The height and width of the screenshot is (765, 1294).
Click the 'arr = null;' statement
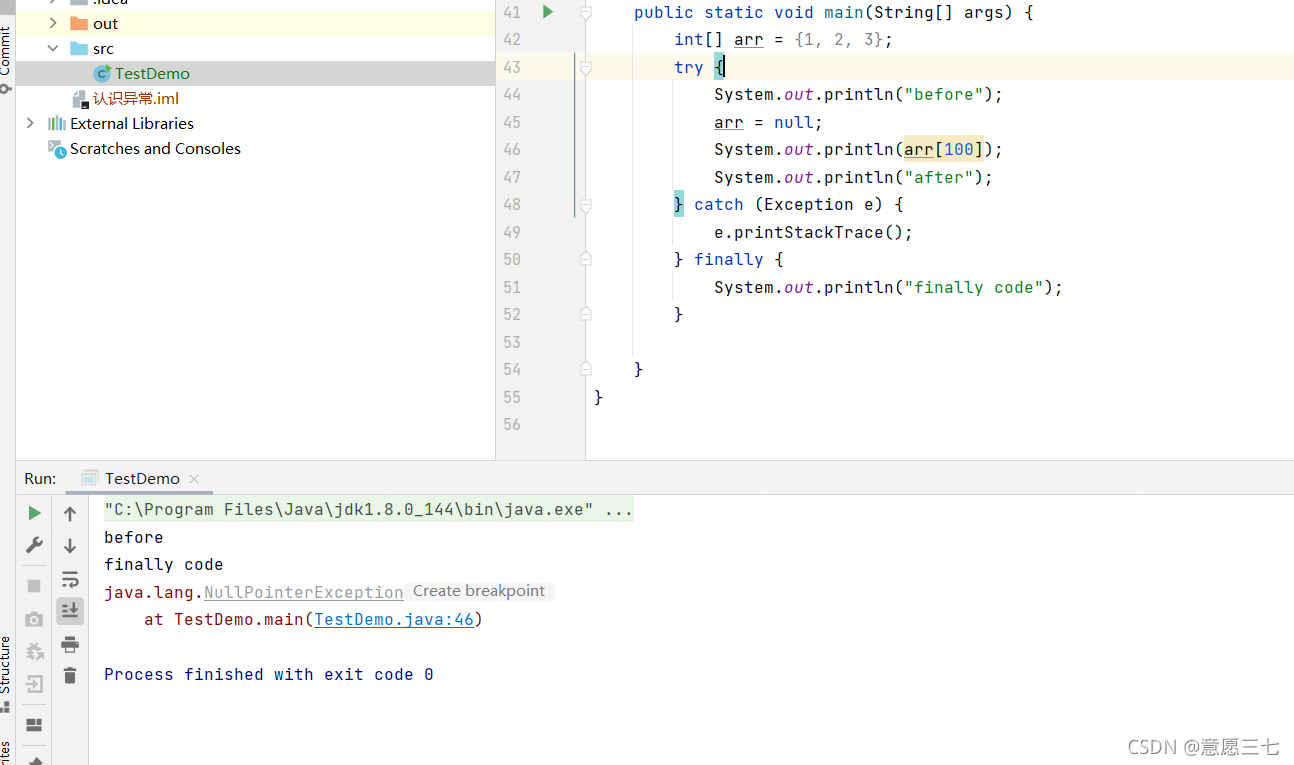coord(768,122)
